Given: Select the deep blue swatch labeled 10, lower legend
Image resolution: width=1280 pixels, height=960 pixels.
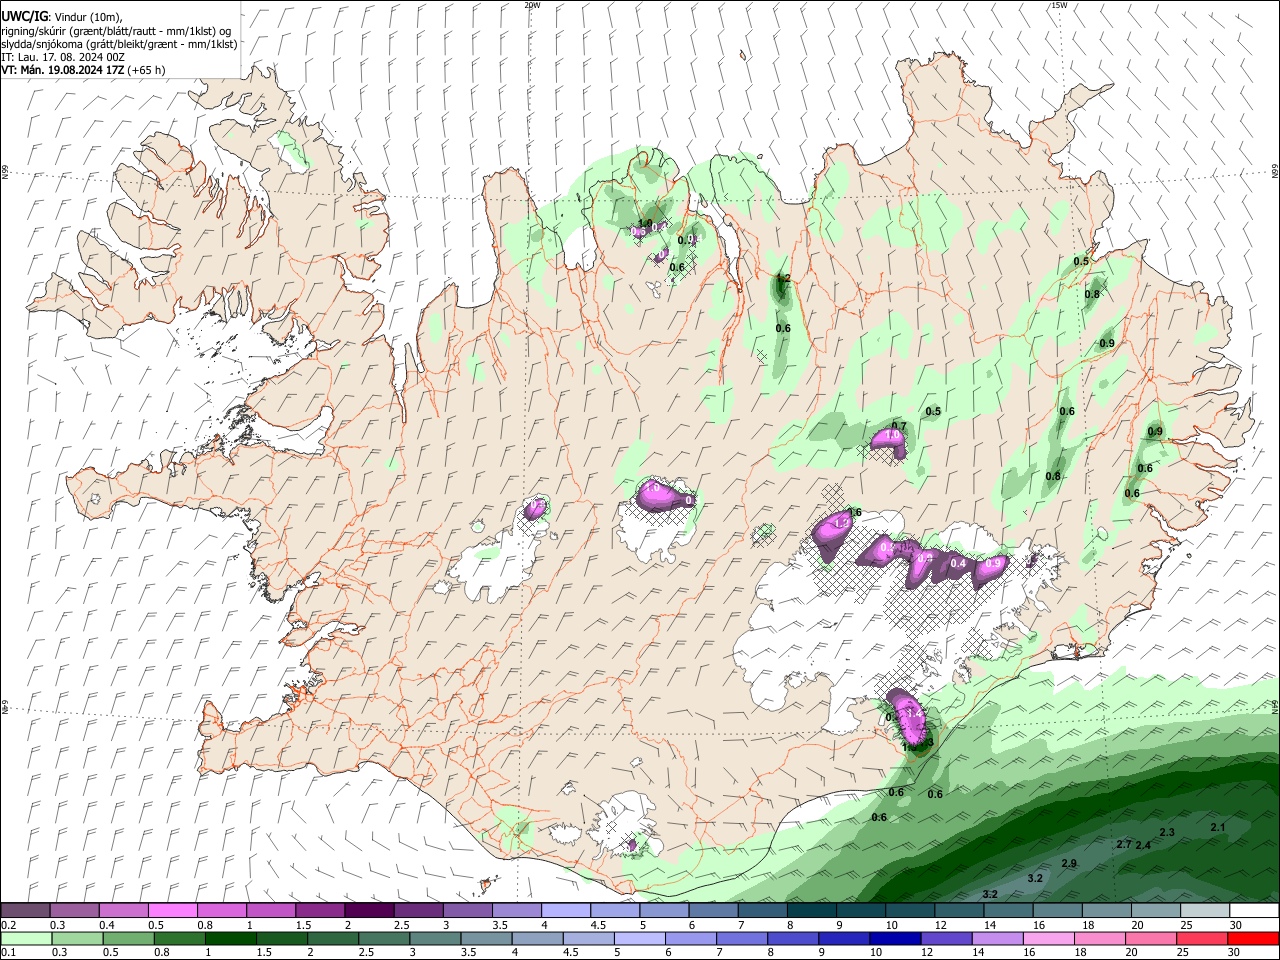Looking at the screenshot, I should (894, 938).
